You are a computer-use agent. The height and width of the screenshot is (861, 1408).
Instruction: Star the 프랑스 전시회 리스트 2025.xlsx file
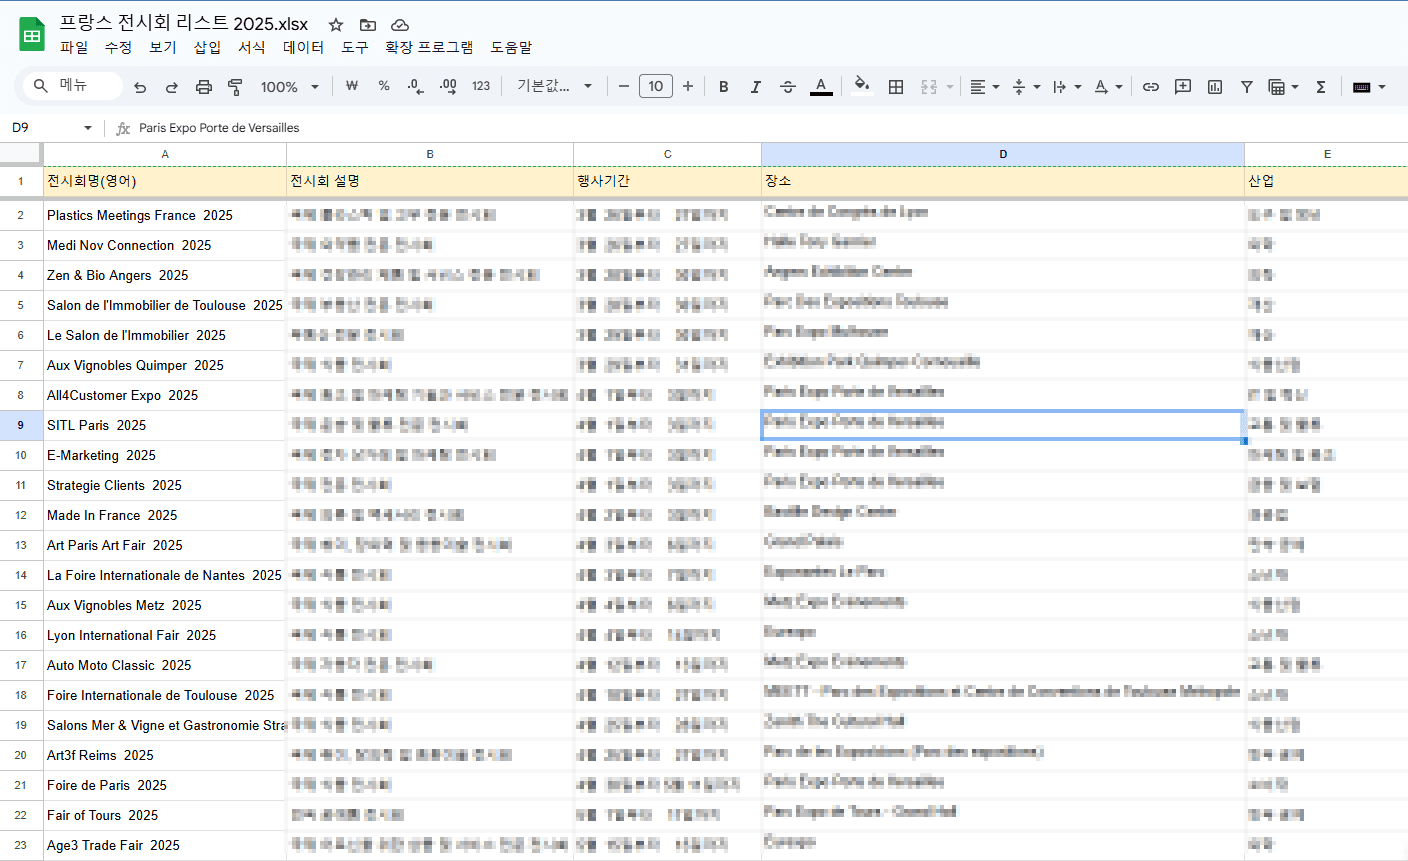pos(336,25)
